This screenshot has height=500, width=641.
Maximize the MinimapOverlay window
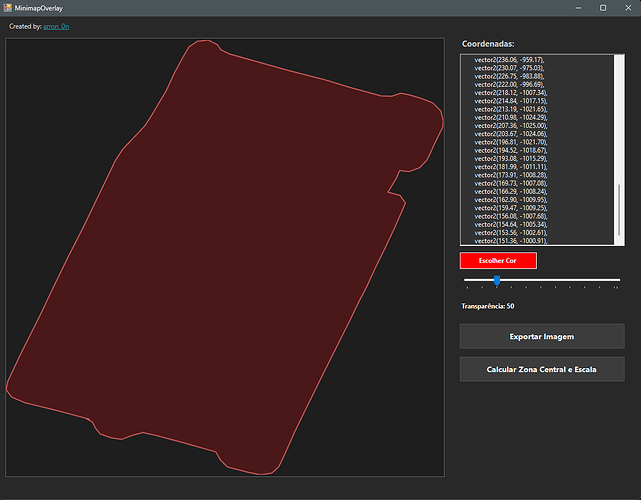click(x=603, y=7)
